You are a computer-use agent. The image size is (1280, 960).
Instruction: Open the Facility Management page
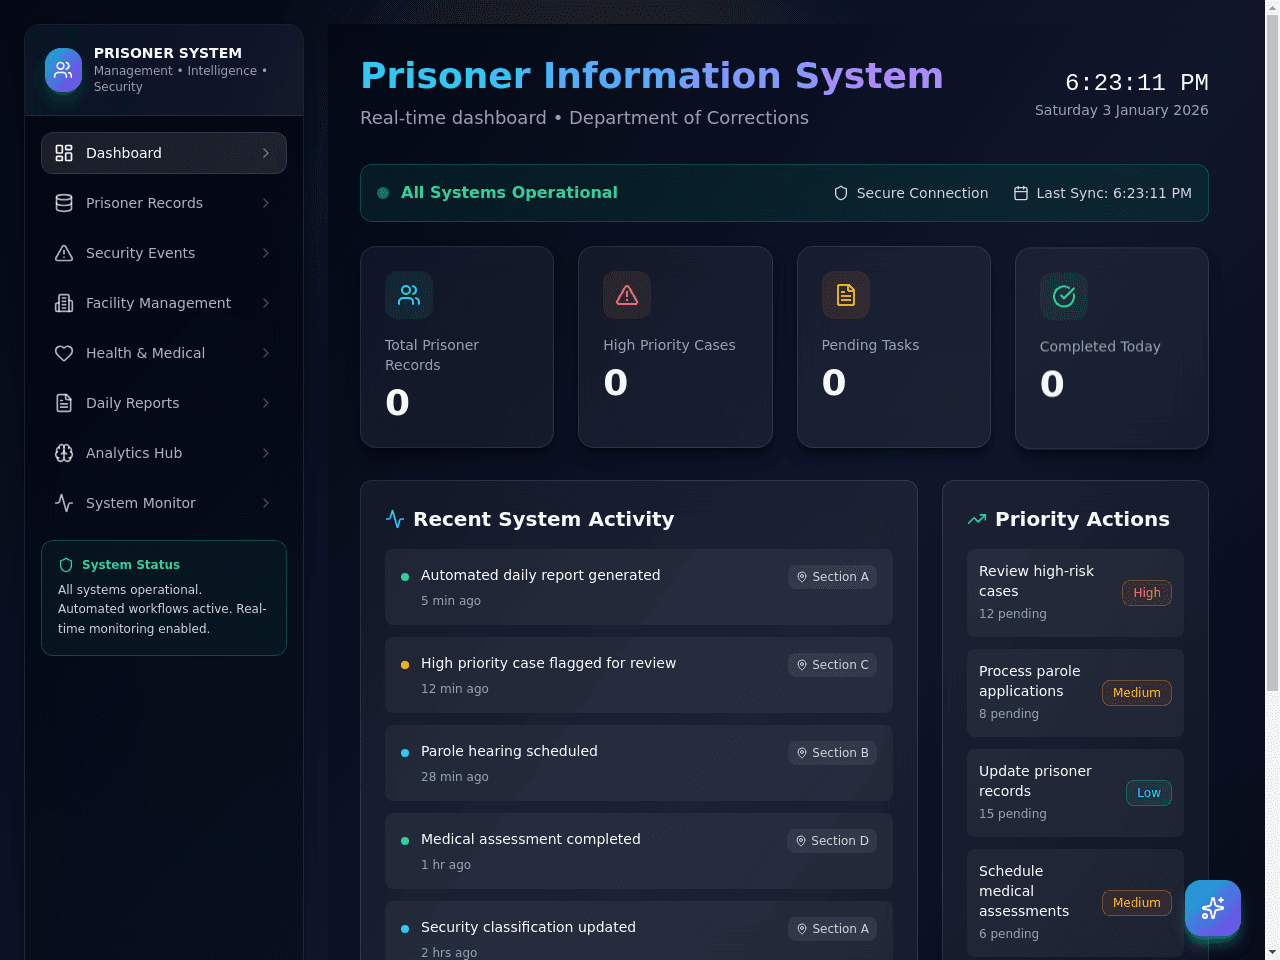click(164, 303)
